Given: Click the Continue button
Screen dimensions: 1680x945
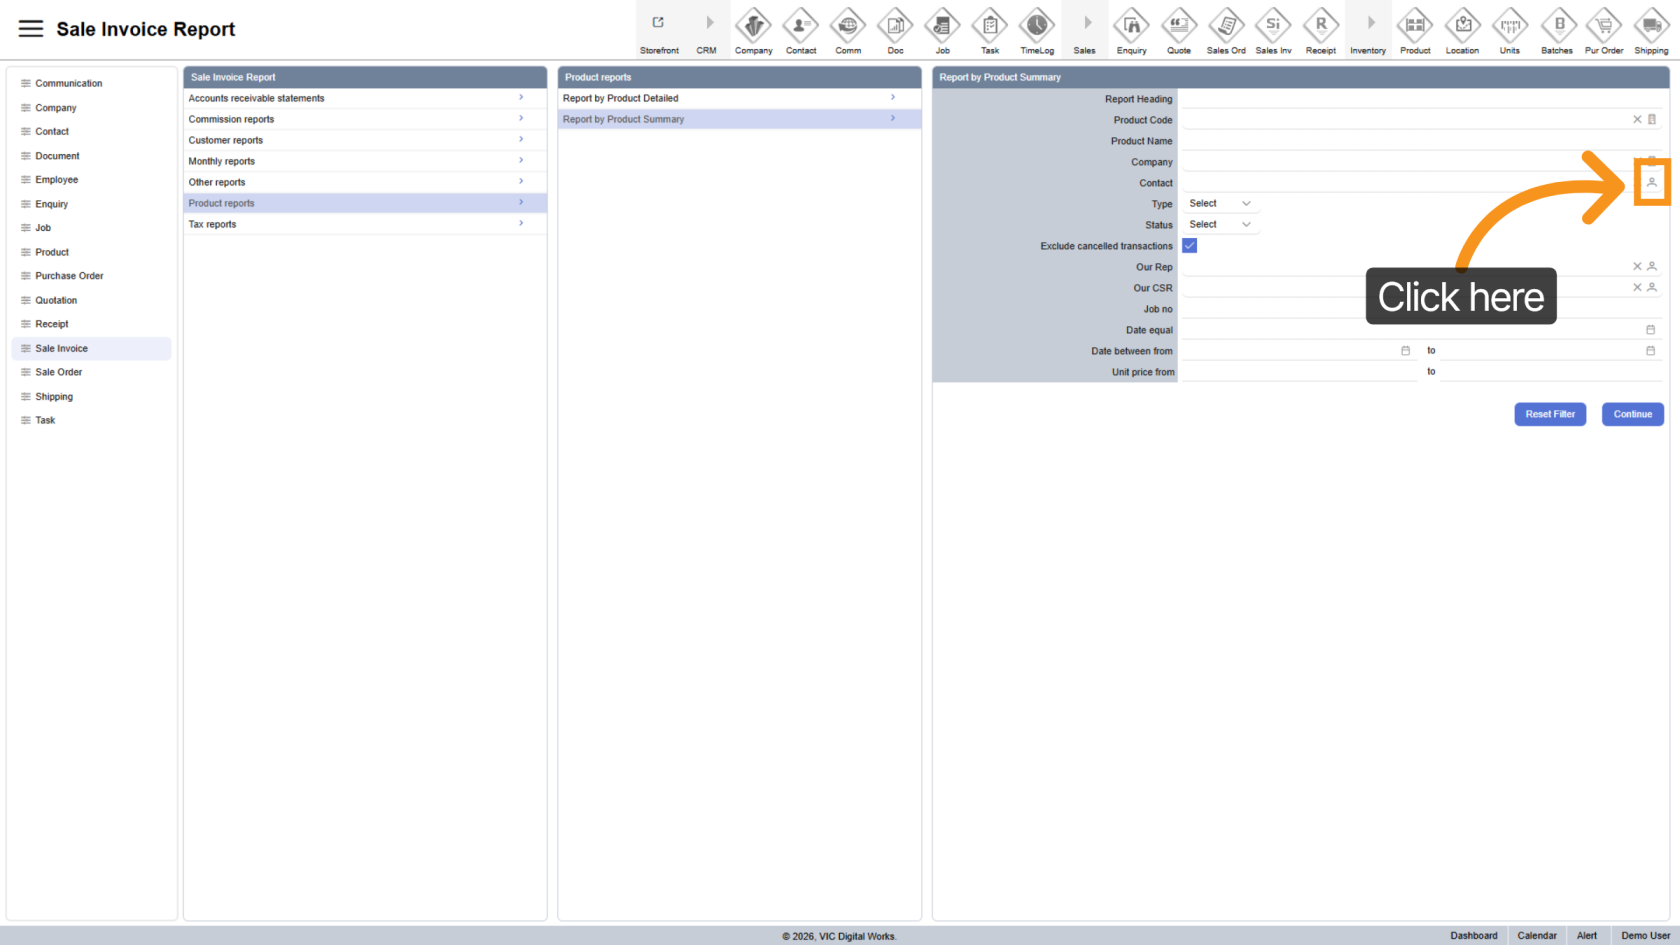Looking at the screenshot, I should click(1632, 414).
